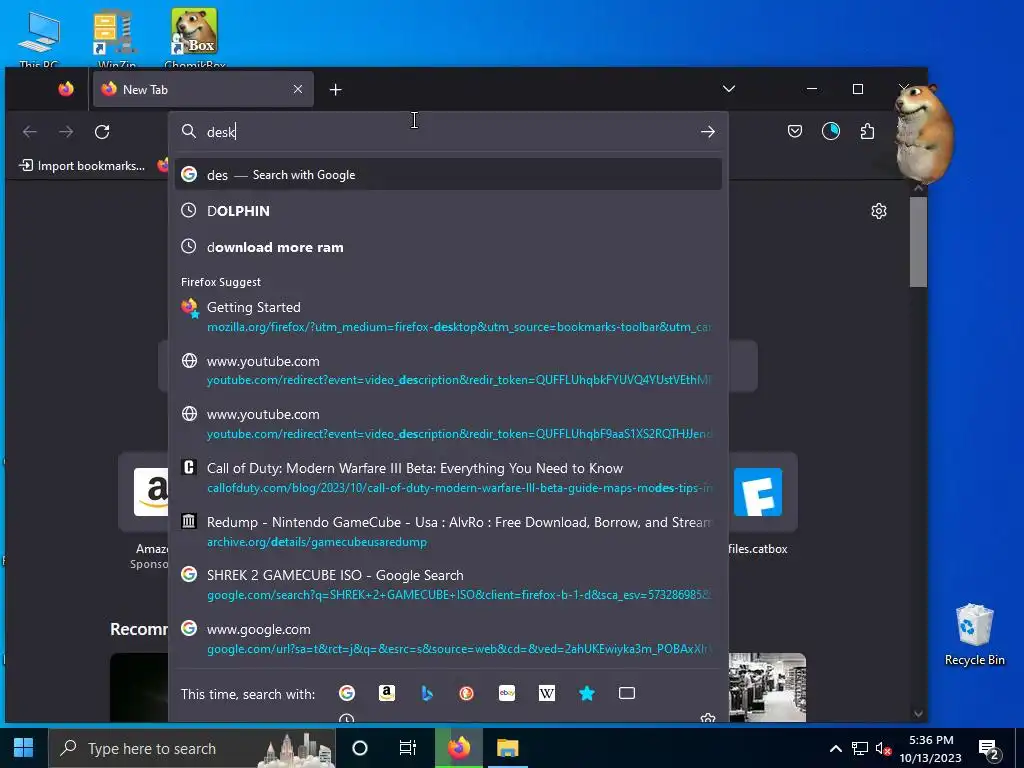
Task: Search bookmarks using the star icon
Action: click(x=586, y=694)
